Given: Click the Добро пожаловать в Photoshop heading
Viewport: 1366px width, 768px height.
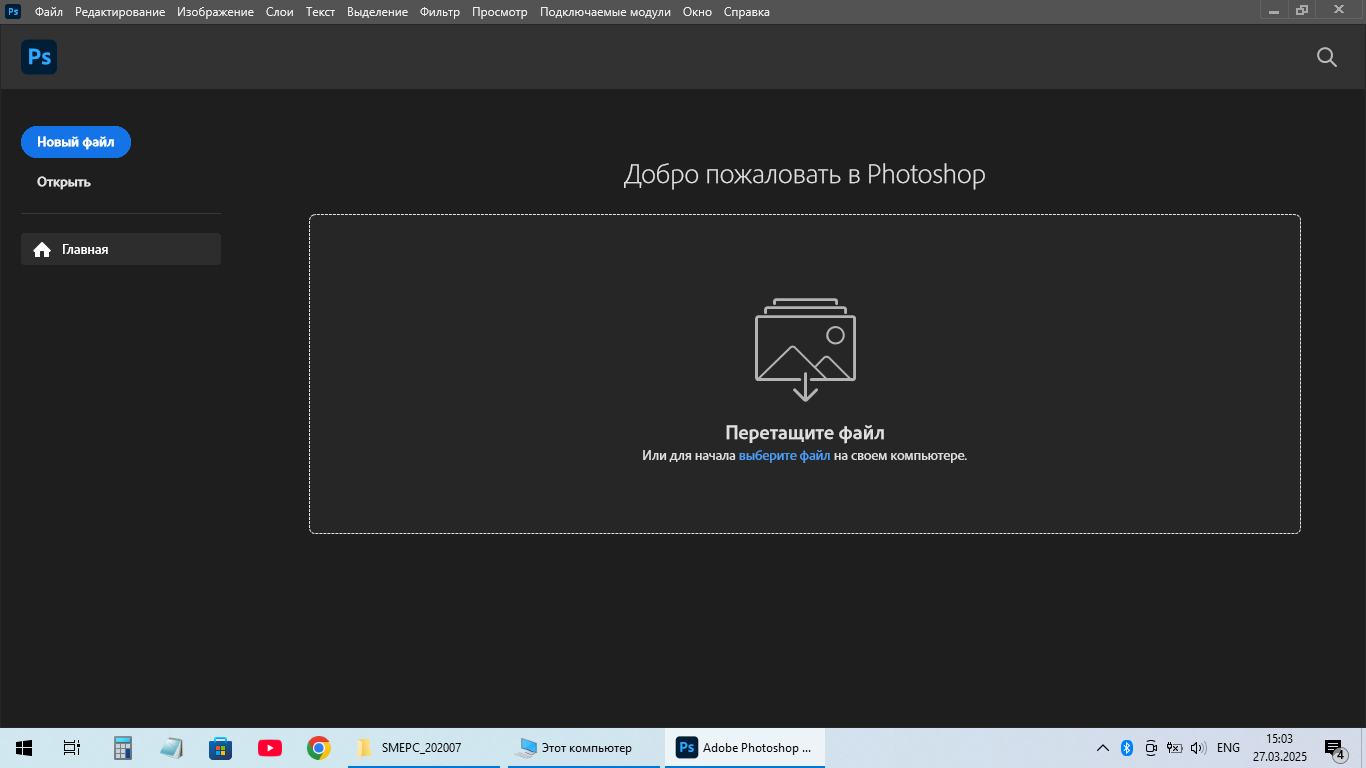Looking at the screenshot, I should (805, 174).
